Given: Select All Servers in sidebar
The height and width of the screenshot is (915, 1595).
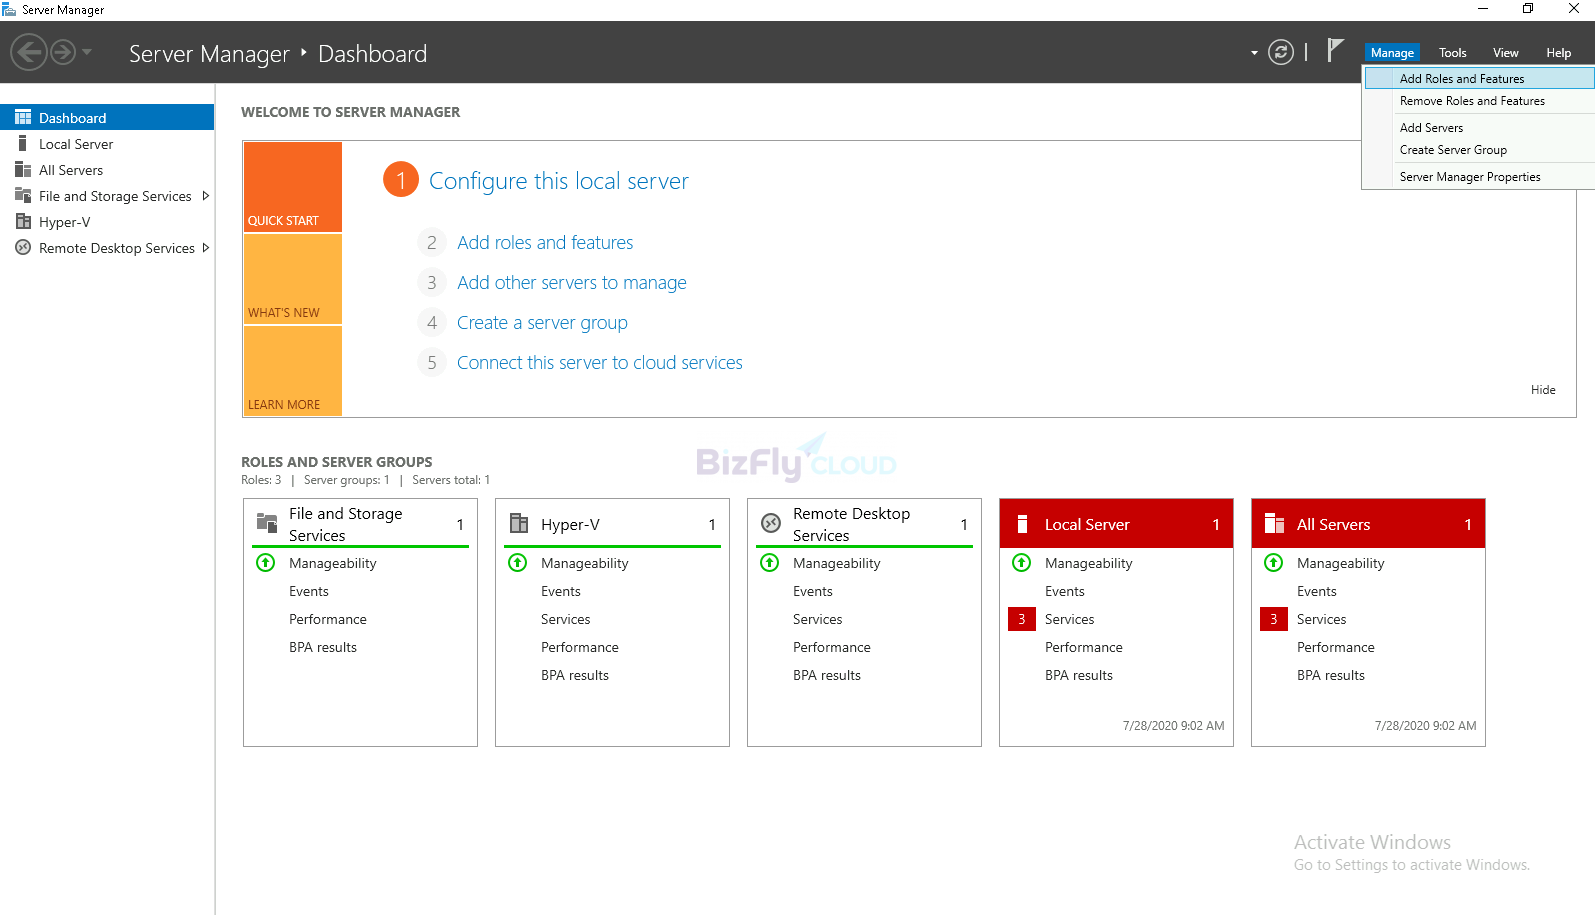Looking at the screenshot, I should click(107, 170).
